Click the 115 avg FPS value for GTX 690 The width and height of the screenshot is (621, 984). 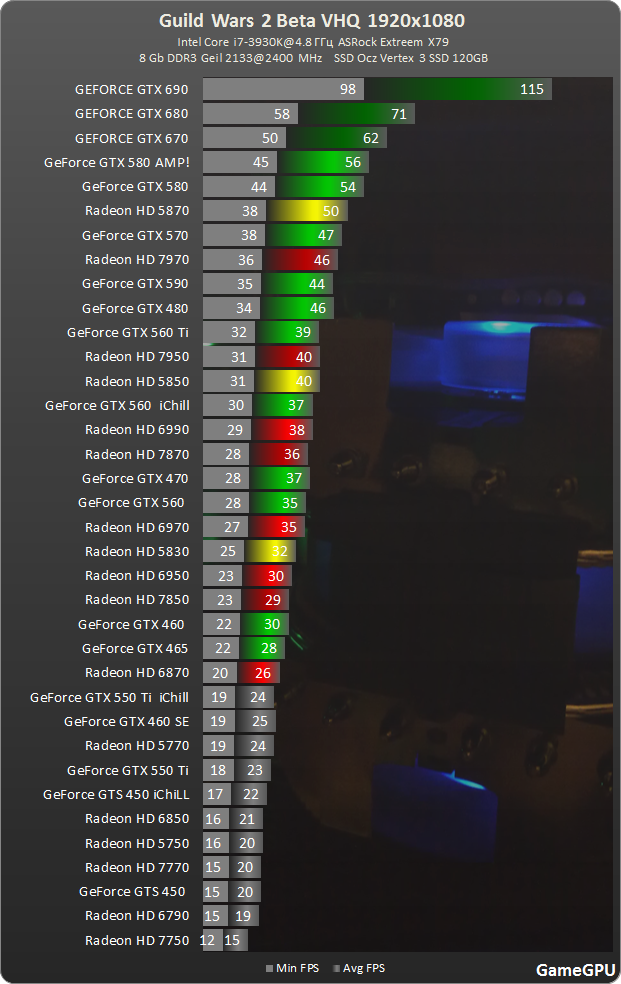point(531,90)
